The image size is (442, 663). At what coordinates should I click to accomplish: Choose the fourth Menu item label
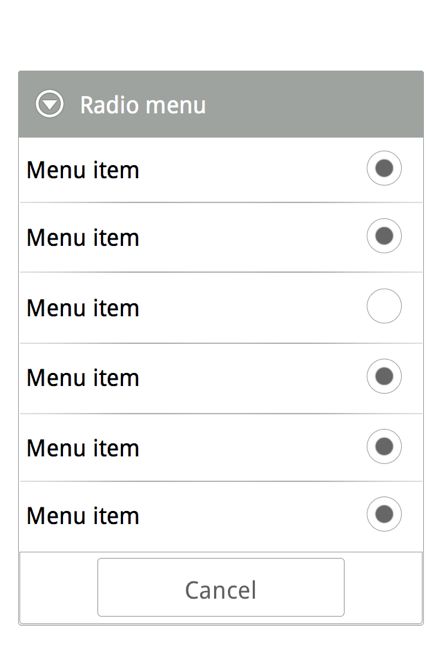[83, 378]
